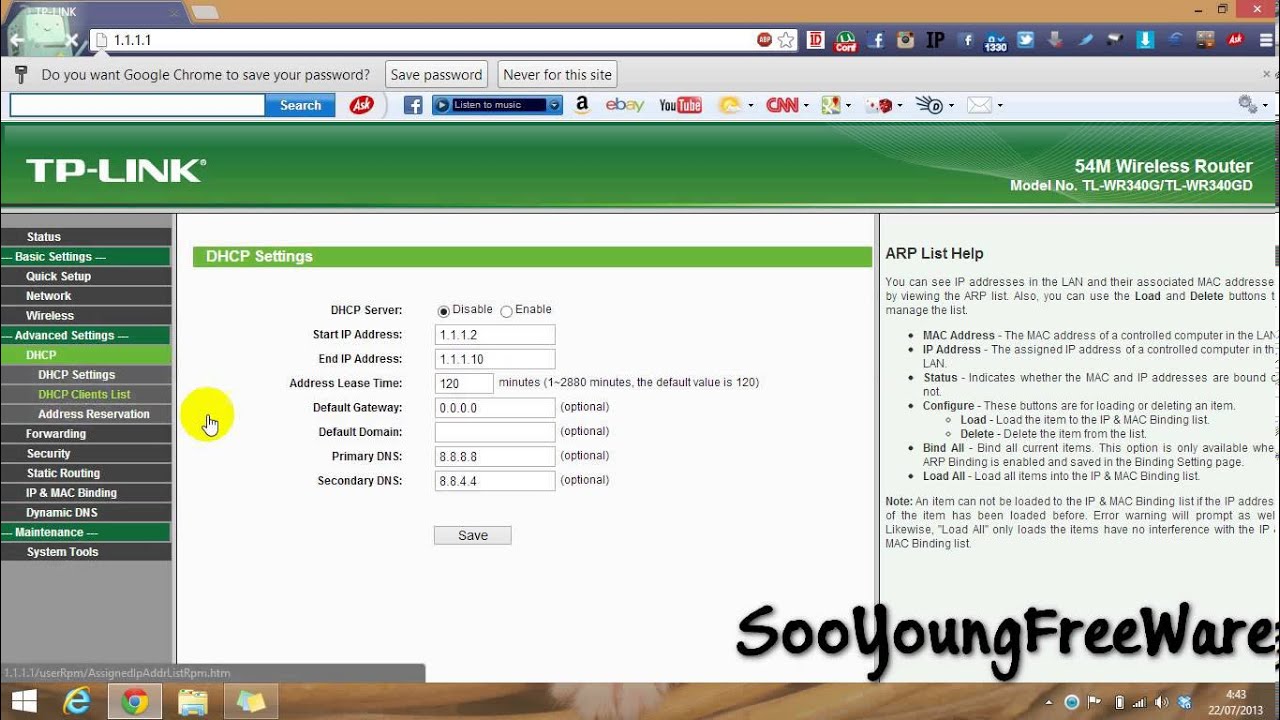Click the uTorrent Conf extension icon
The height and width of the screenshot is (720, 1280).
[x=846, y=40]
